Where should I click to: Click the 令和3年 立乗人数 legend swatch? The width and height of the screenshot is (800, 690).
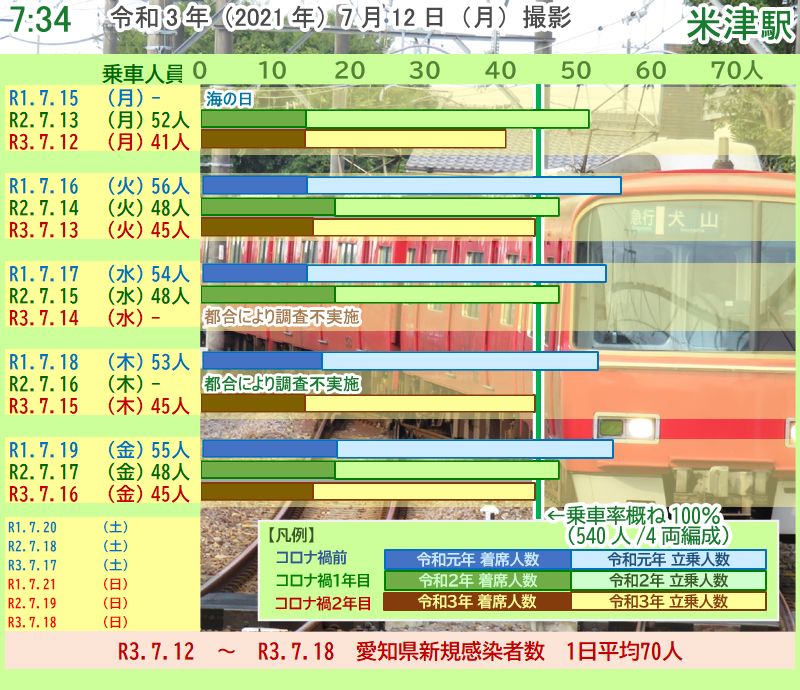[x=668, y=601]
